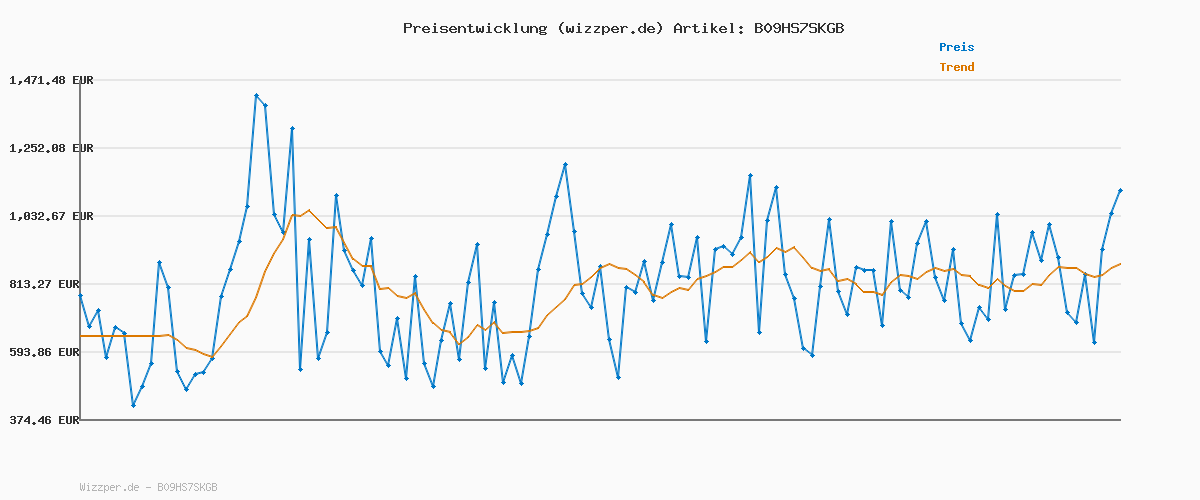Click the tallest blue peak near chart middle
The height and width of the screenshot is (500, 1200).
[565, 164]
